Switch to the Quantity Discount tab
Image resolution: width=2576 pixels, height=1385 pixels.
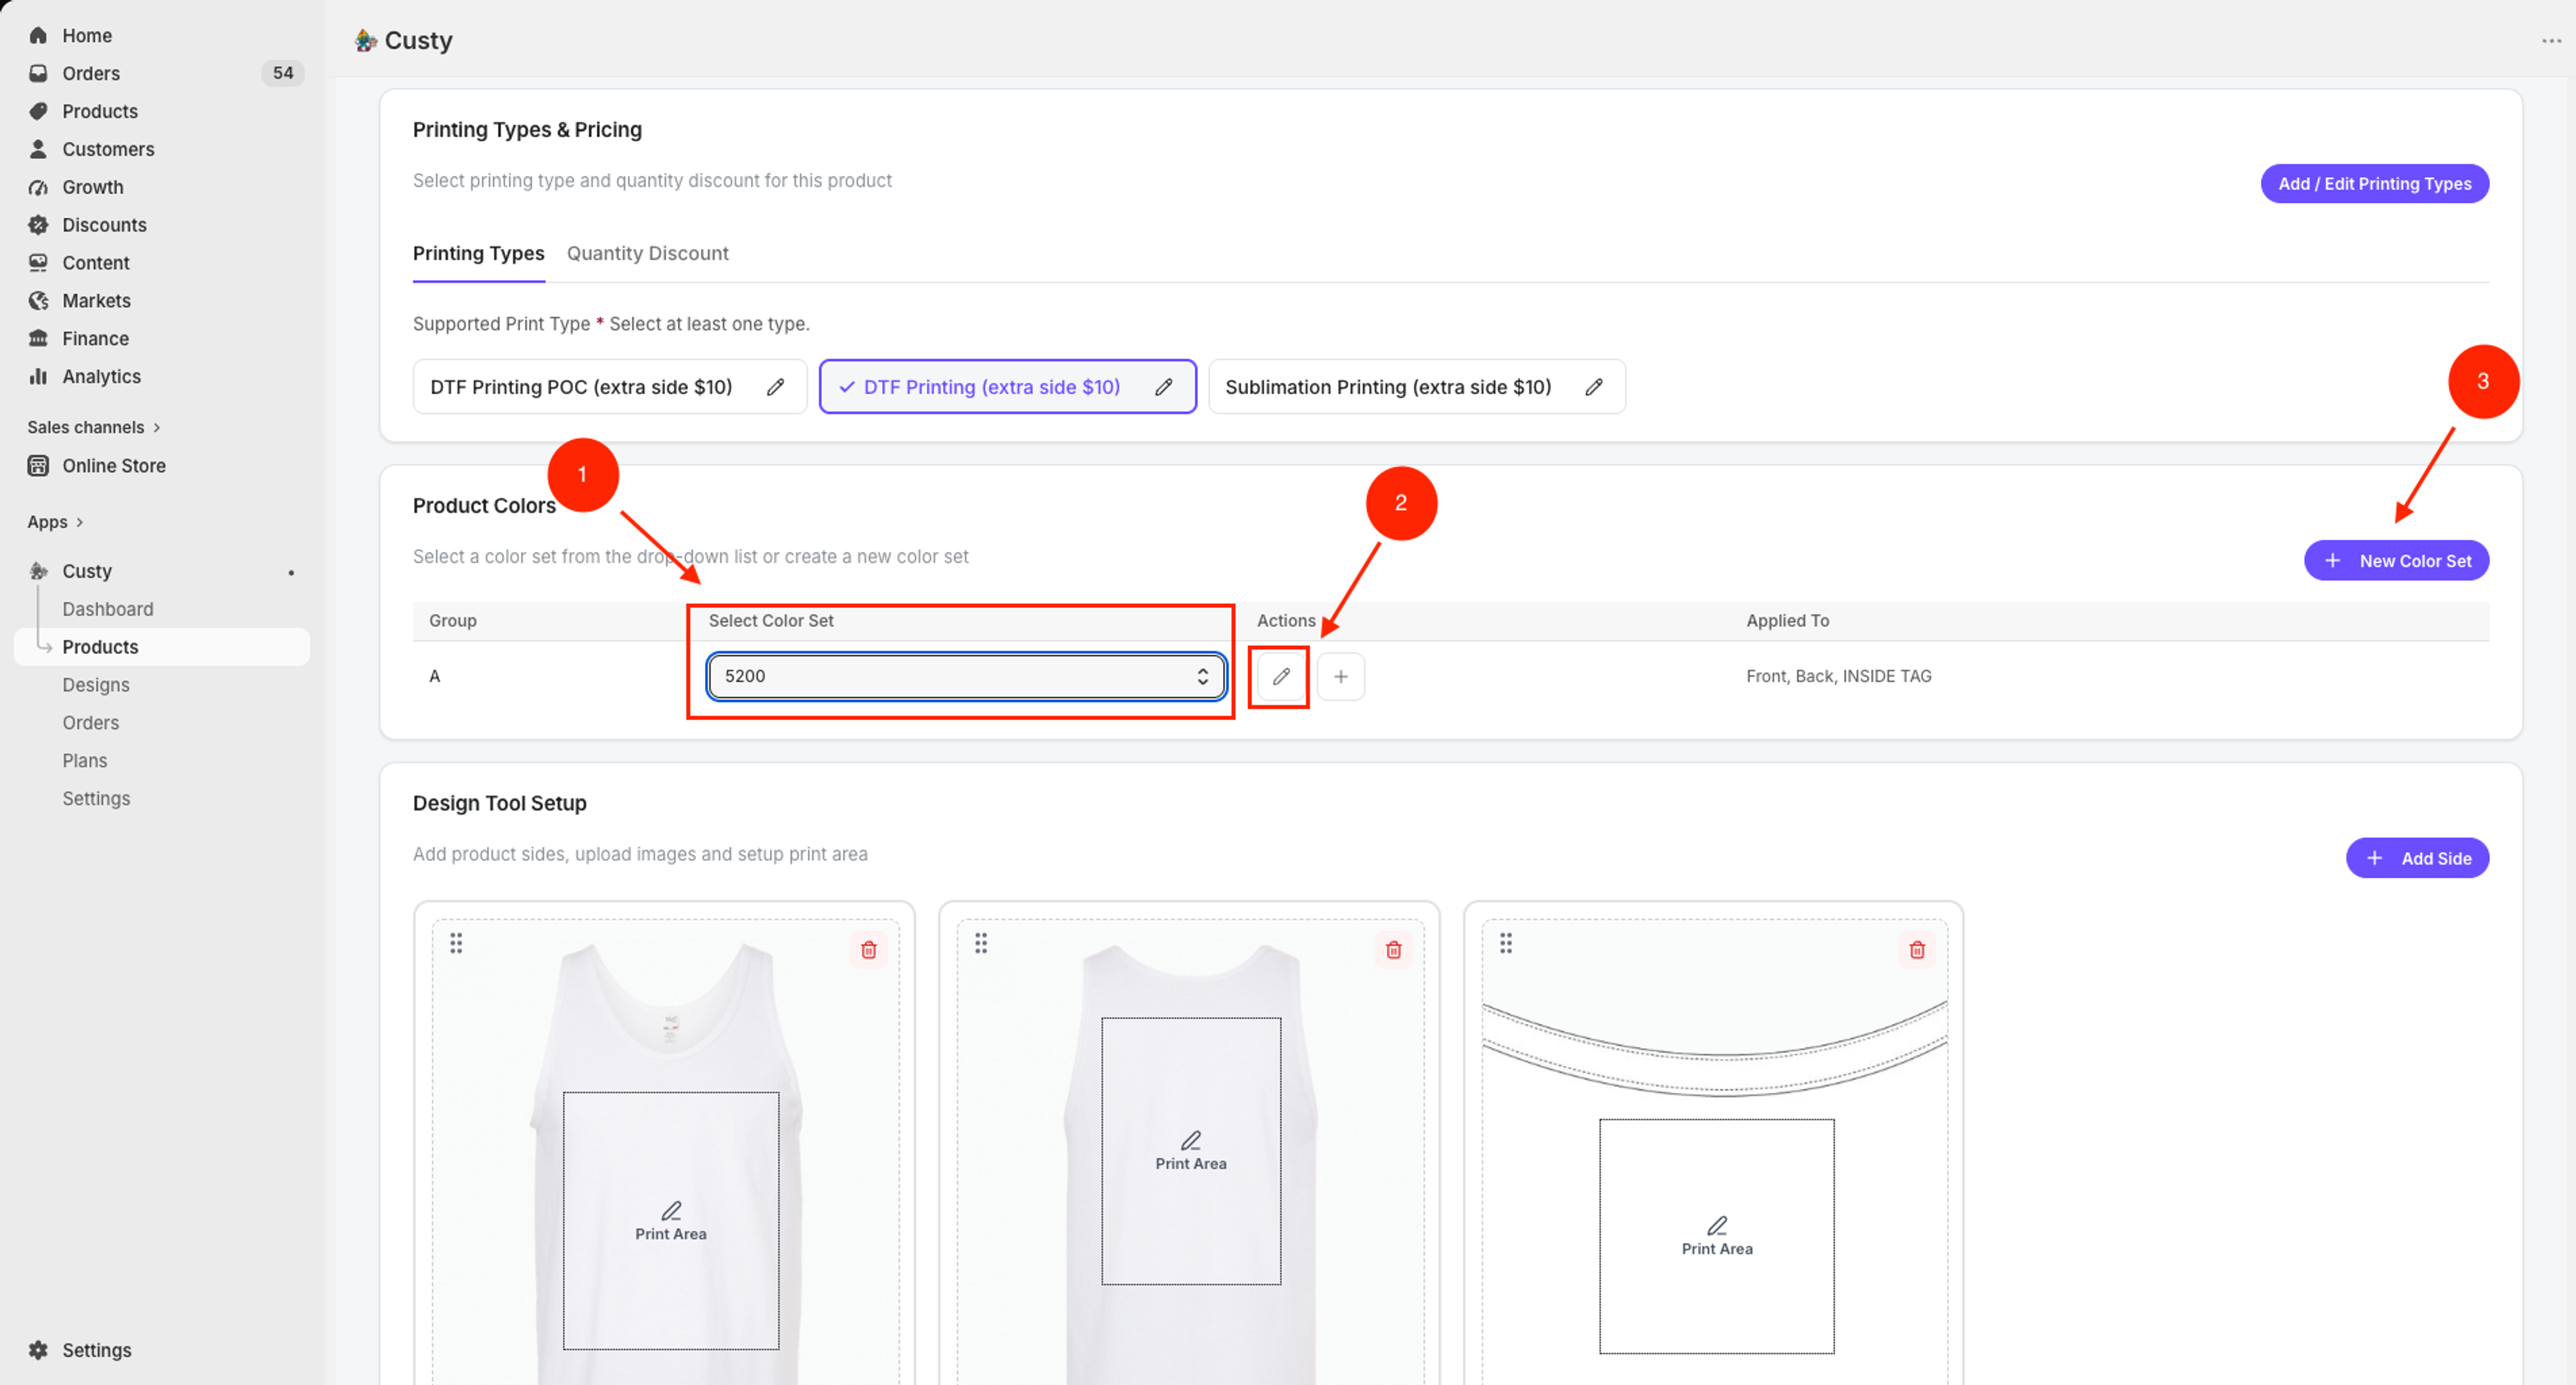click(x=647, y=253)
